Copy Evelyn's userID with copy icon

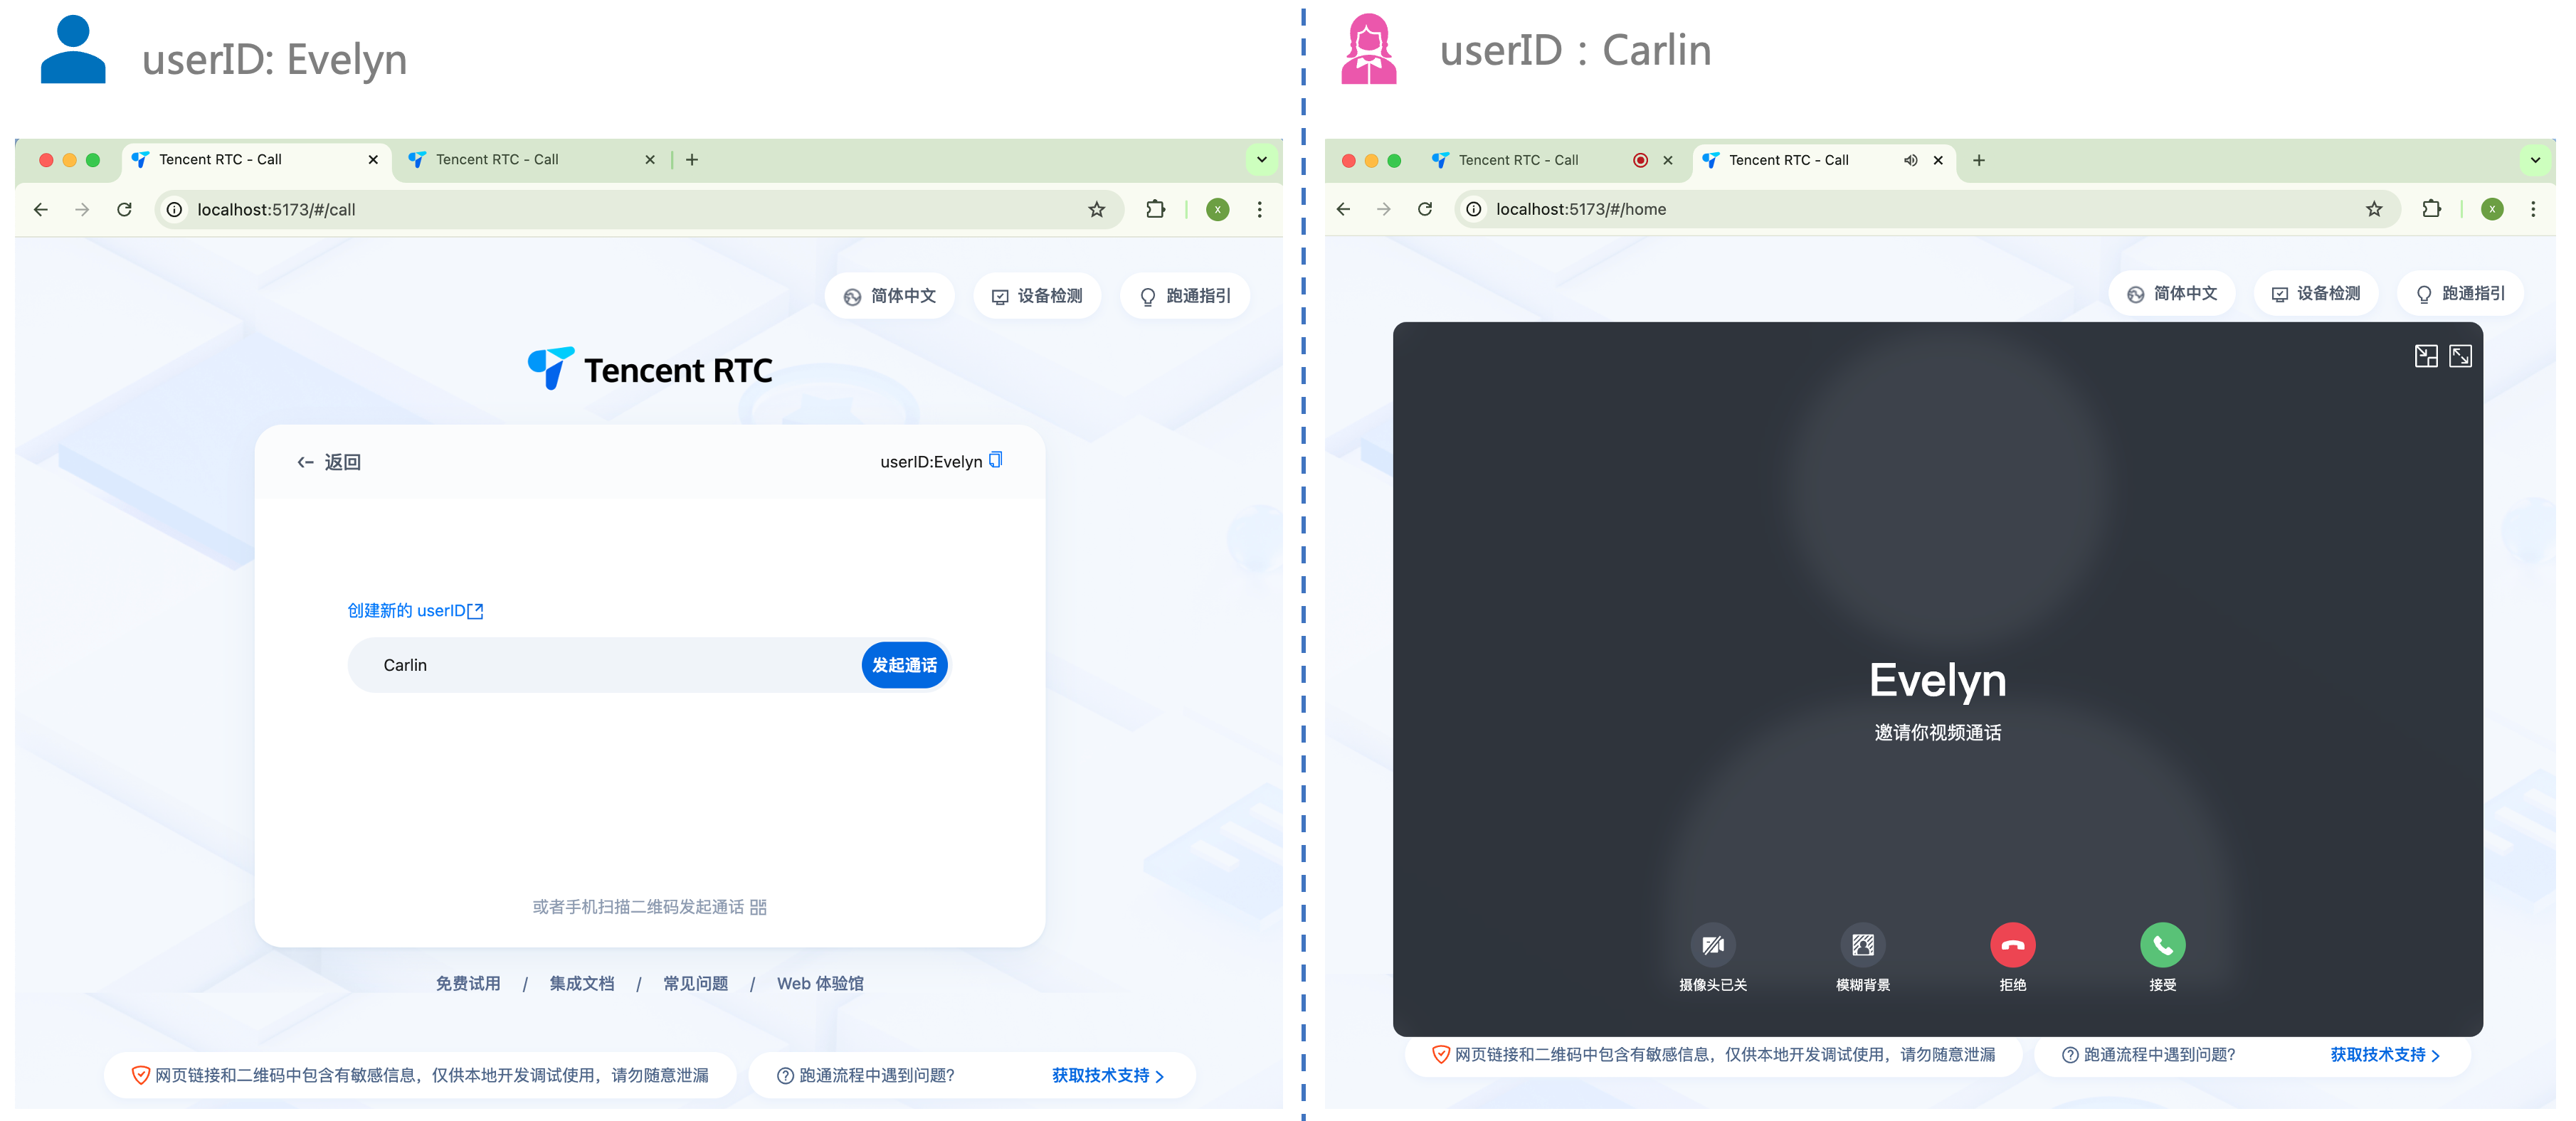point(995,460)
